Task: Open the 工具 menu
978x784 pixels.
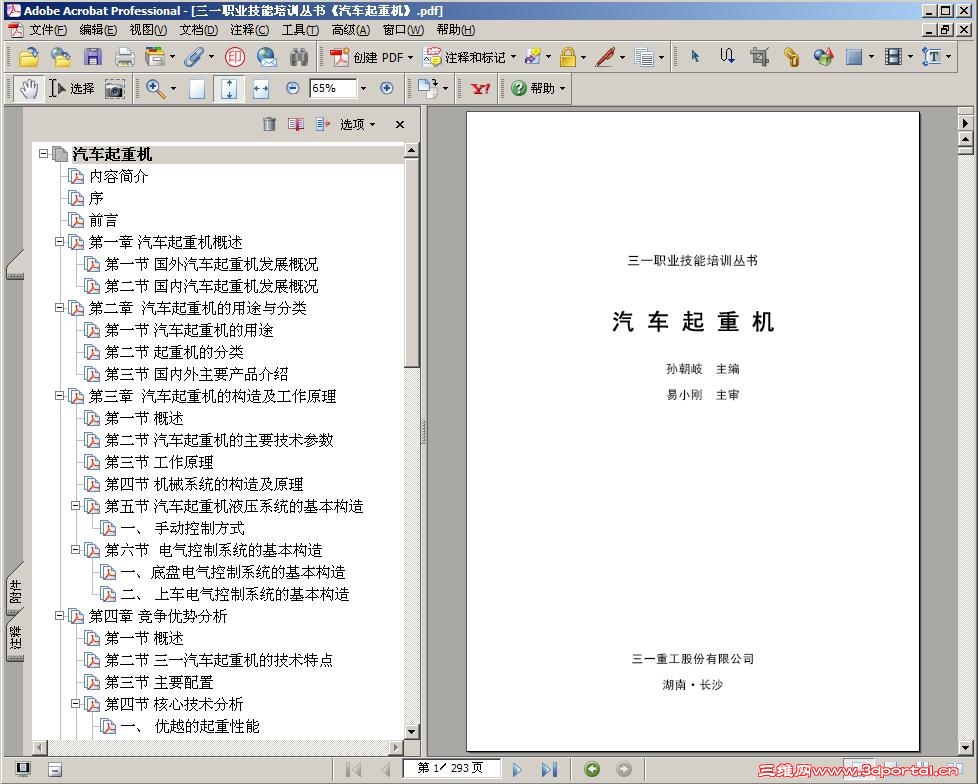Action: [300, 30]
